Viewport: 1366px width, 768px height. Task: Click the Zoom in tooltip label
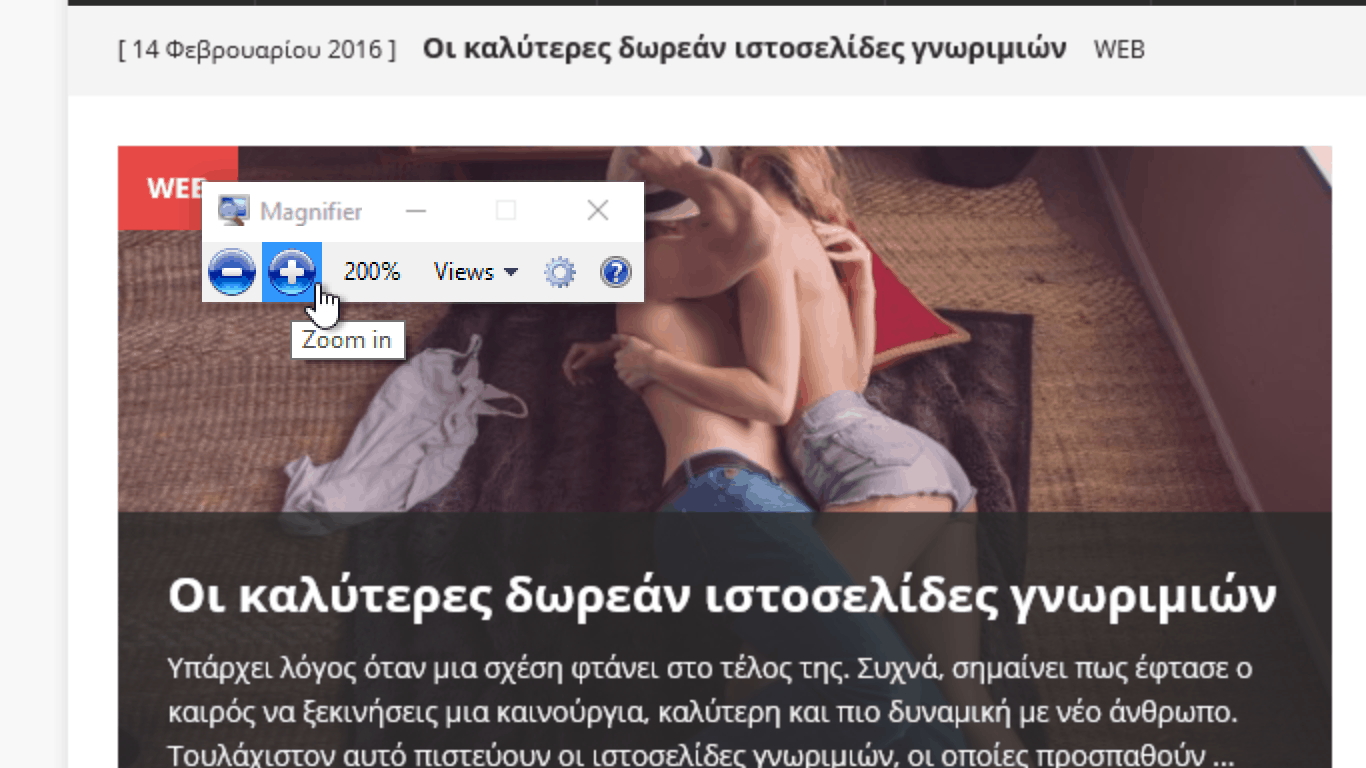point(347,340)
